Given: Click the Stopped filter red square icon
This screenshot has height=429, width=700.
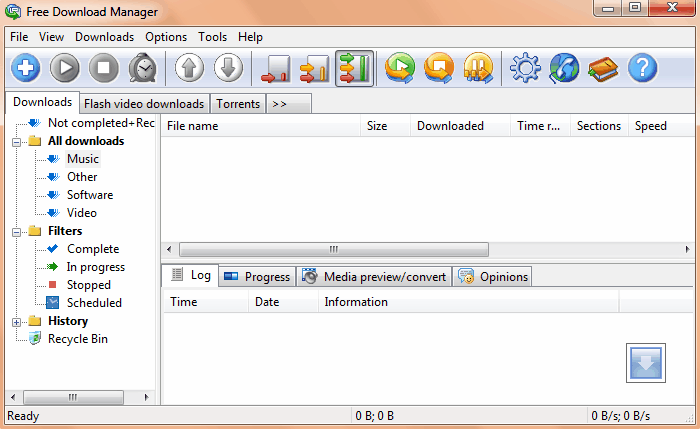Looking at the screenshot, I should (53, 284).
